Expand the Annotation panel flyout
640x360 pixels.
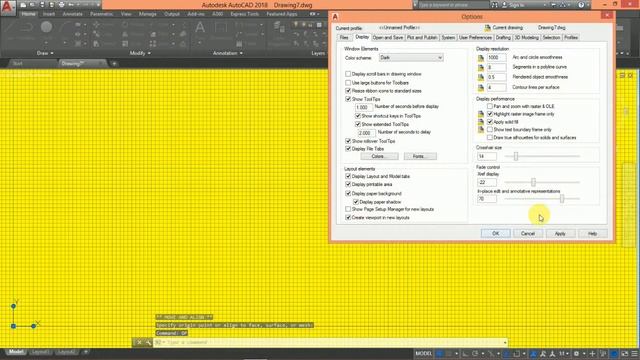(x=228, y=53)
